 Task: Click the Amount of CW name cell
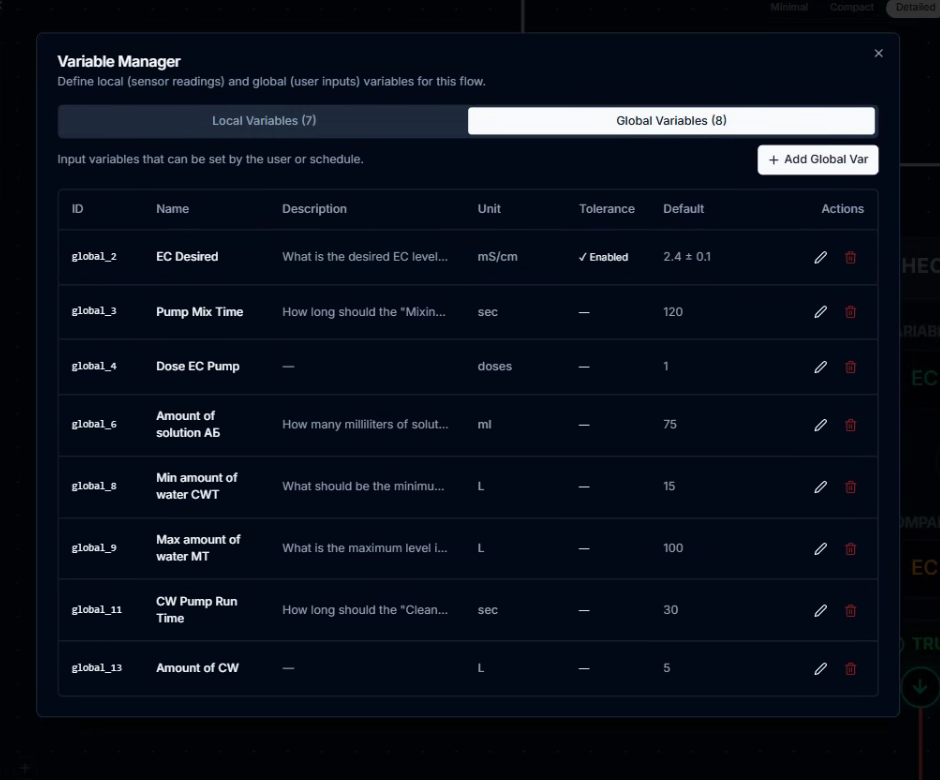pos(197,668)
